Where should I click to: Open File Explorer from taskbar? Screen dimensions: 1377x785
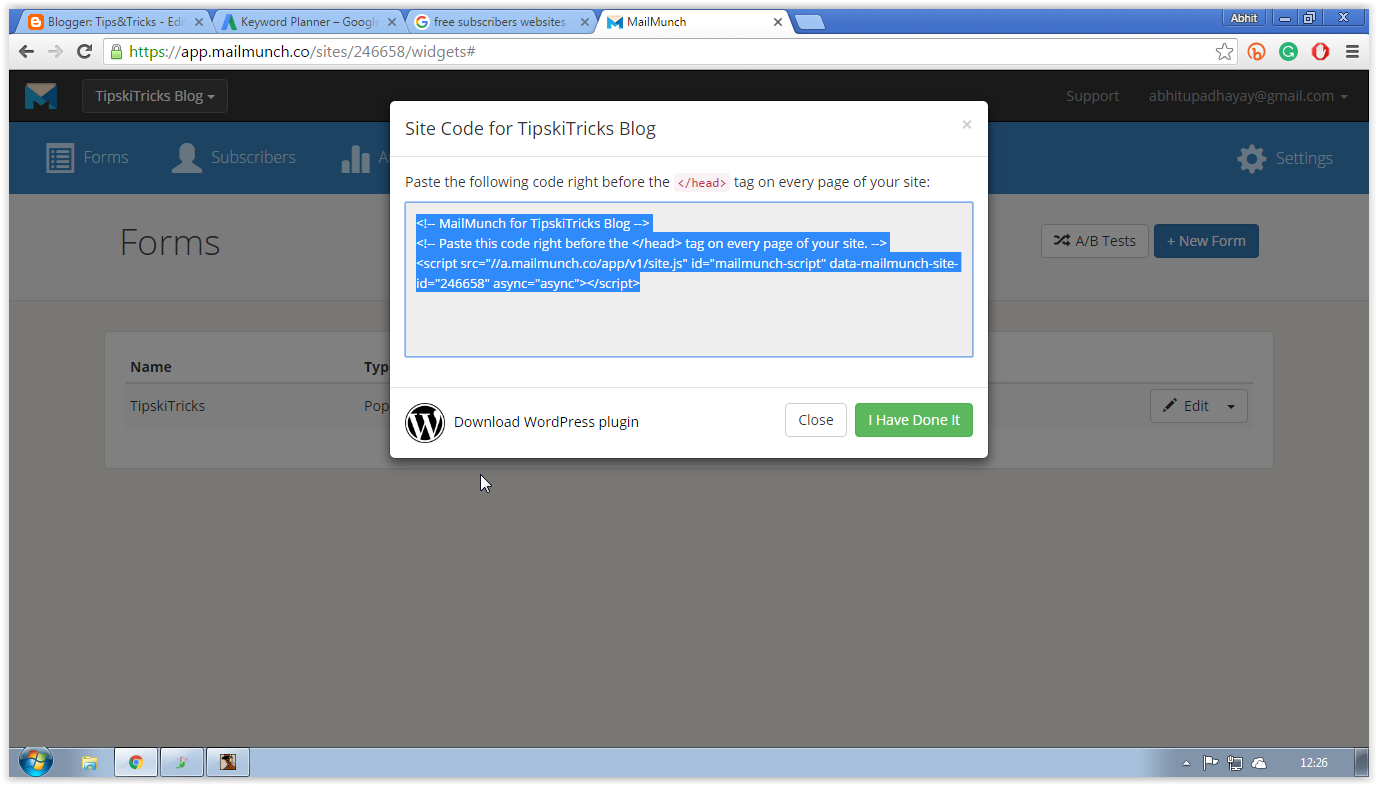pyautogui.click(x=89, y=763)
